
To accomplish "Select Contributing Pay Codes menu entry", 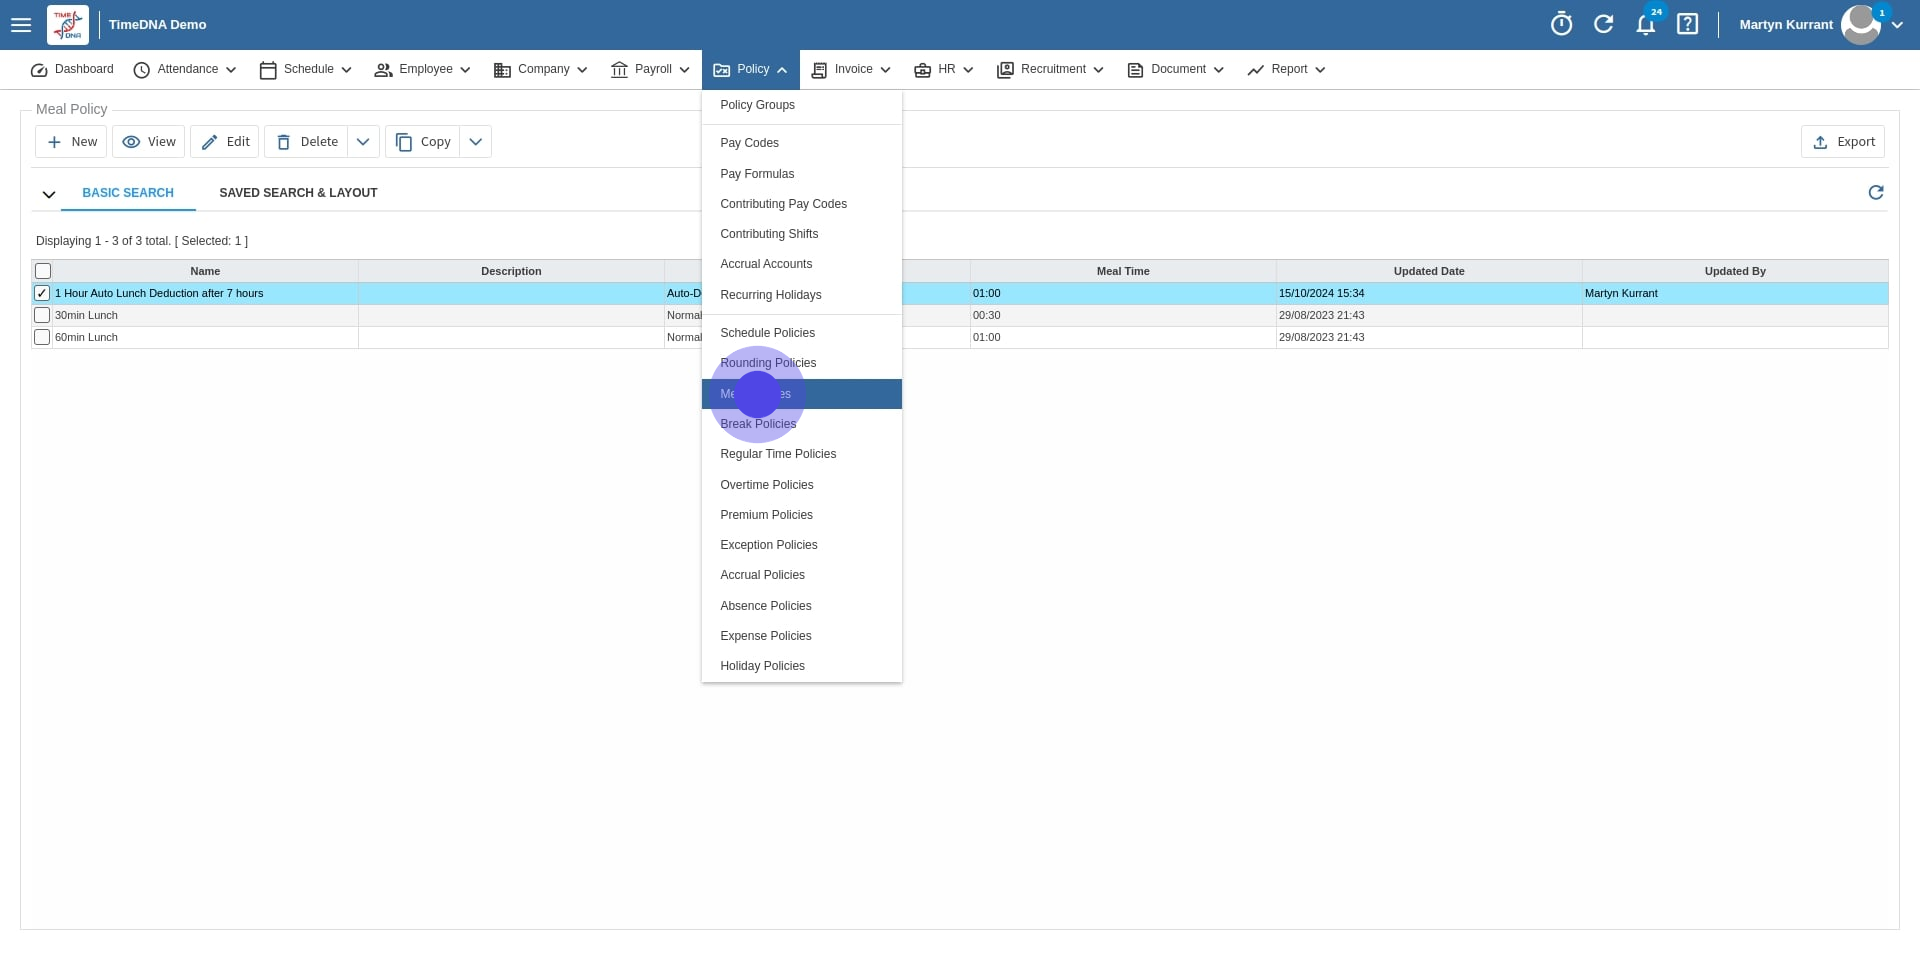I will click(x=802, y=204).
